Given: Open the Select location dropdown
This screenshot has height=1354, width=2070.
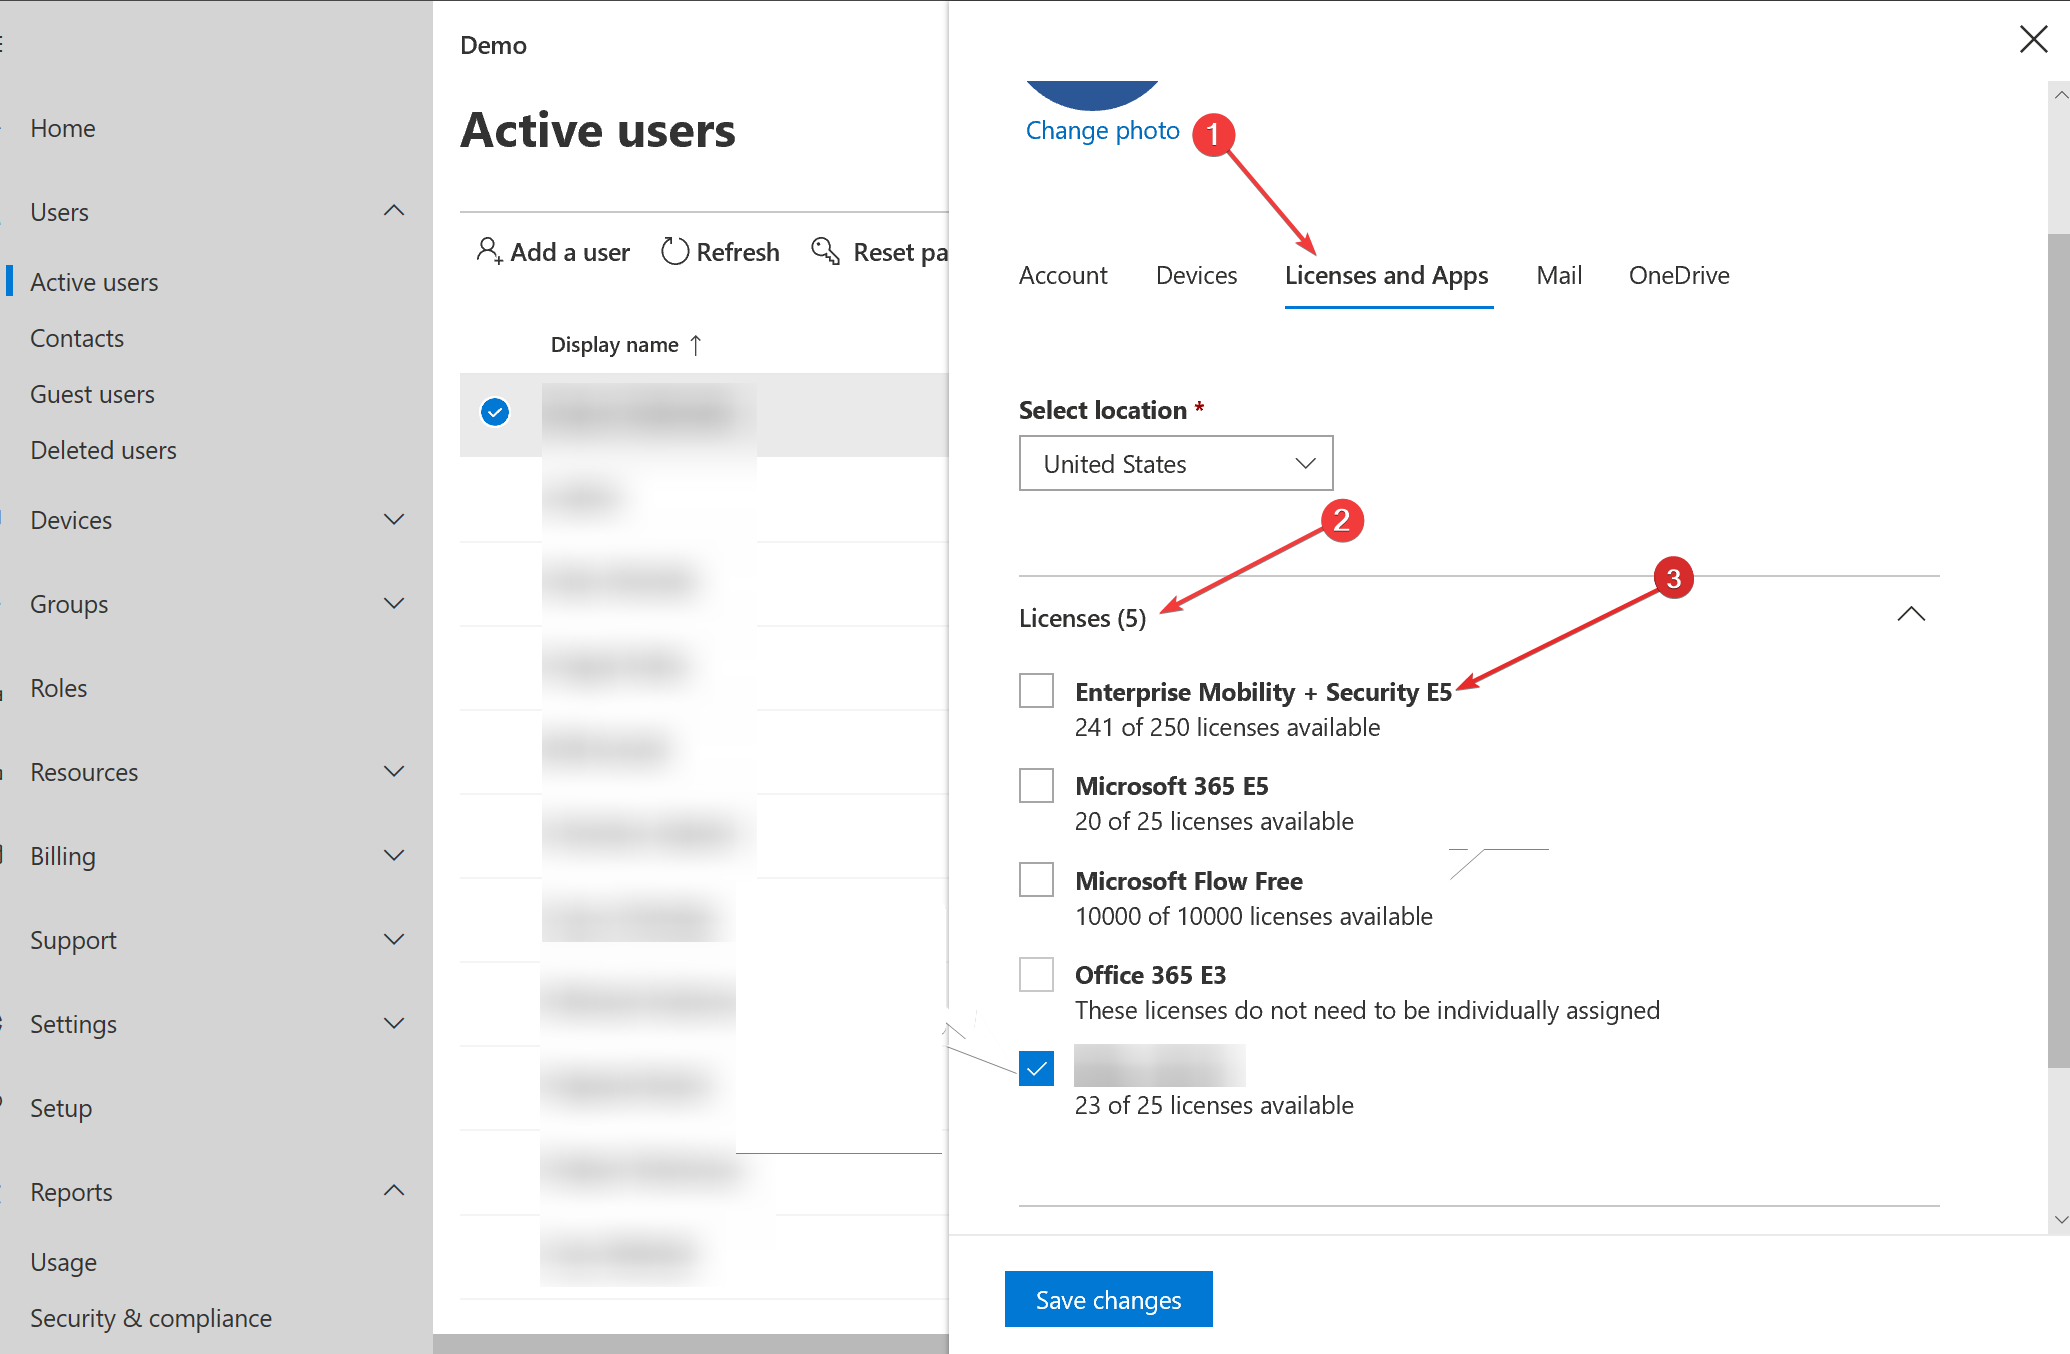Looking at the screenshot, I should [x=1175, y=464].
